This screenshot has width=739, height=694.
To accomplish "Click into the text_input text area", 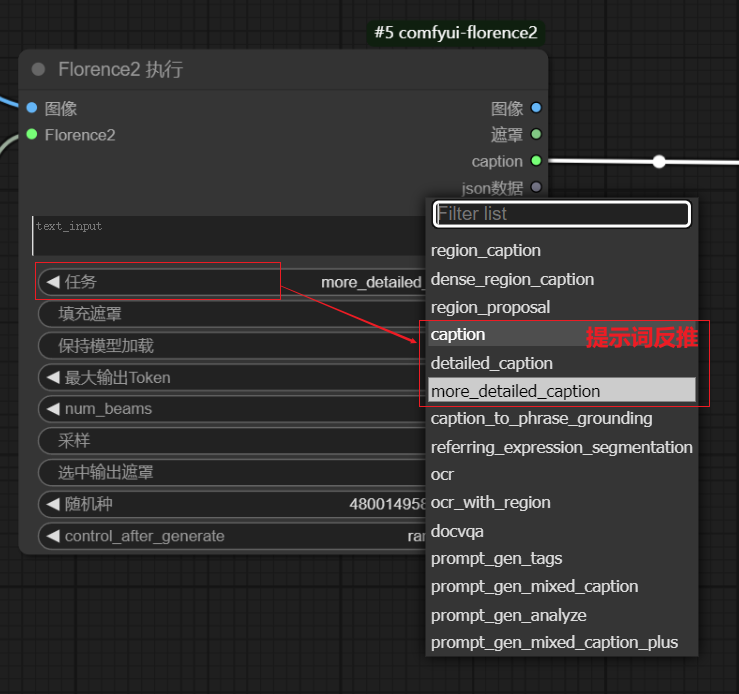I will (229, 236).
